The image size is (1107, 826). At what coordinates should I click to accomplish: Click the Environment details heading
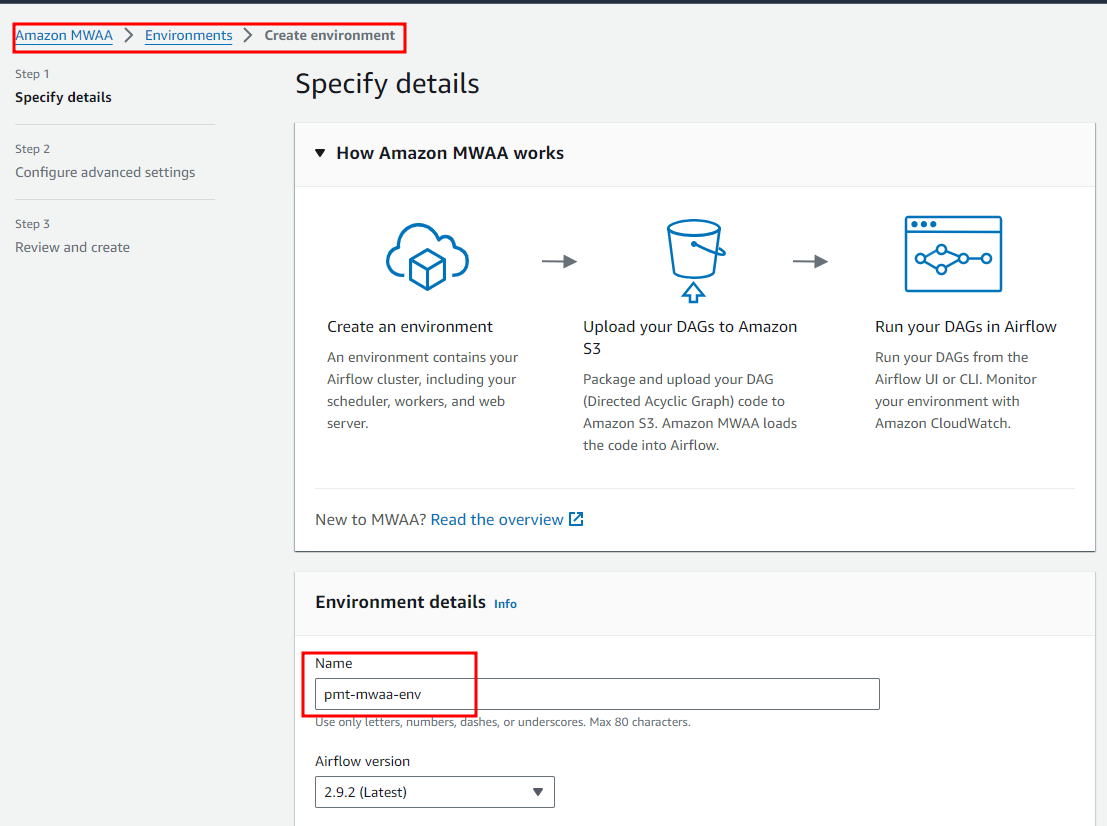pos(400,602)
